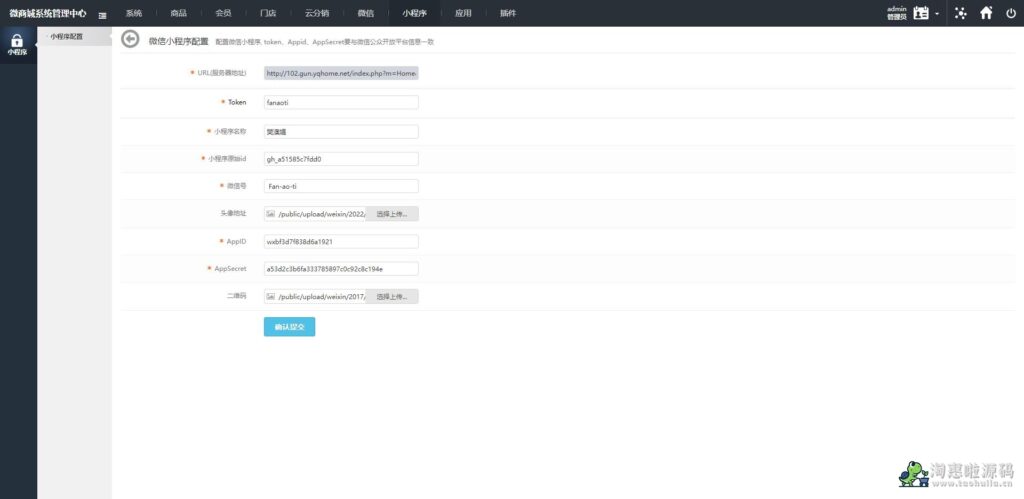Click 选择上传 button for 头像地址
This screenshot has width=1024, height=499.
tap(392, 214)
